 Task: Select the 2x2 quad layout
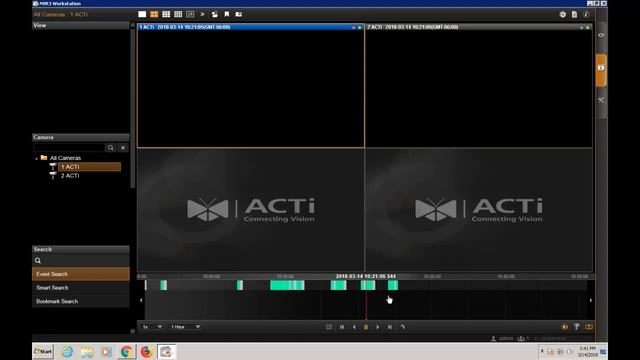coord(154,14)
